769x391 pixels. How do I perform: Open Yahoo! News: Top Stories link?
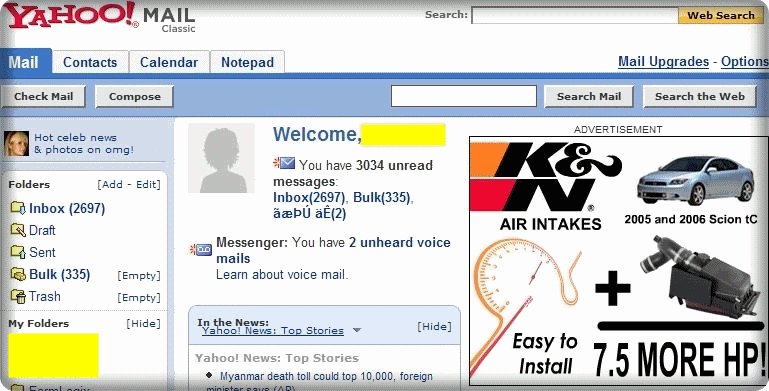tap(273, 331)
